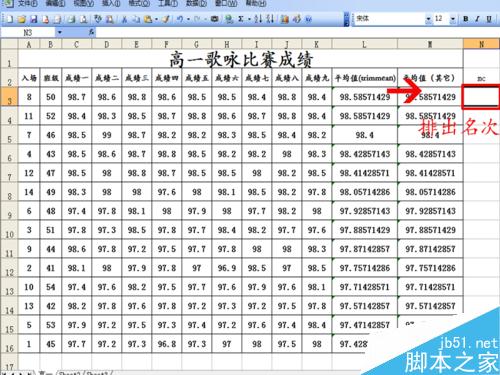Image resolution: width=500 pixels, height=375 pixels.
Task: Select row 10 header
Action: (9, 230)
